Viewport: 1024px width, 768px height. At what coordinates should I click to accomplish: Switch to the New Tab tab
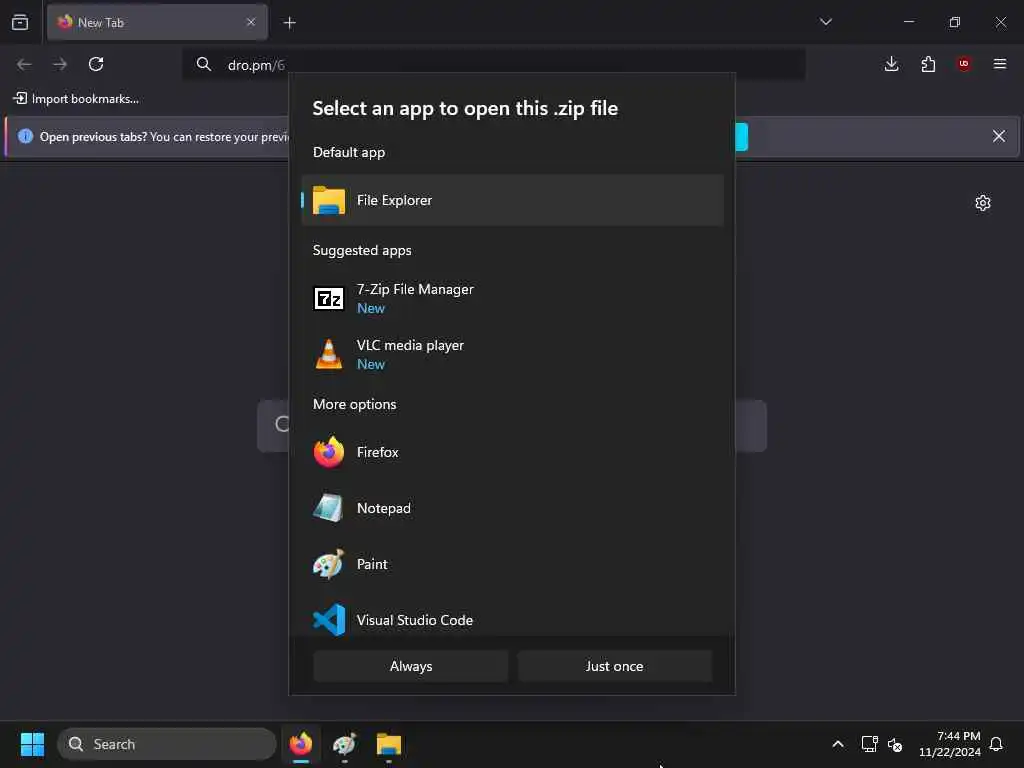pos(157,22)
